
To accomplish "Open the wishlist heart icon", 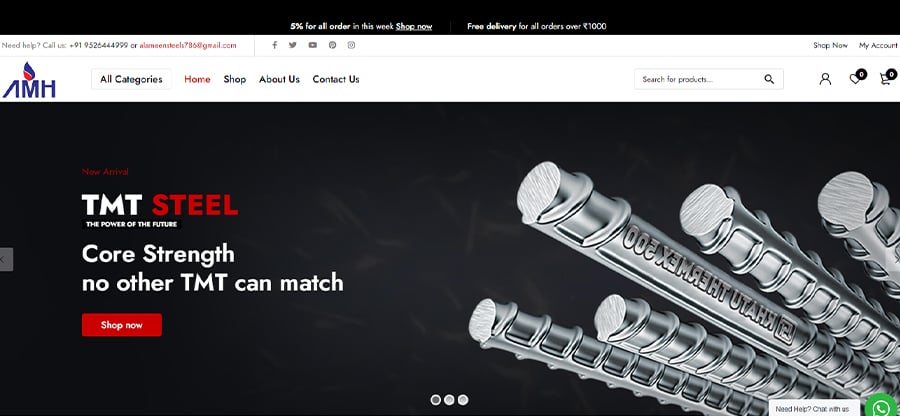I will pos(857,77).
